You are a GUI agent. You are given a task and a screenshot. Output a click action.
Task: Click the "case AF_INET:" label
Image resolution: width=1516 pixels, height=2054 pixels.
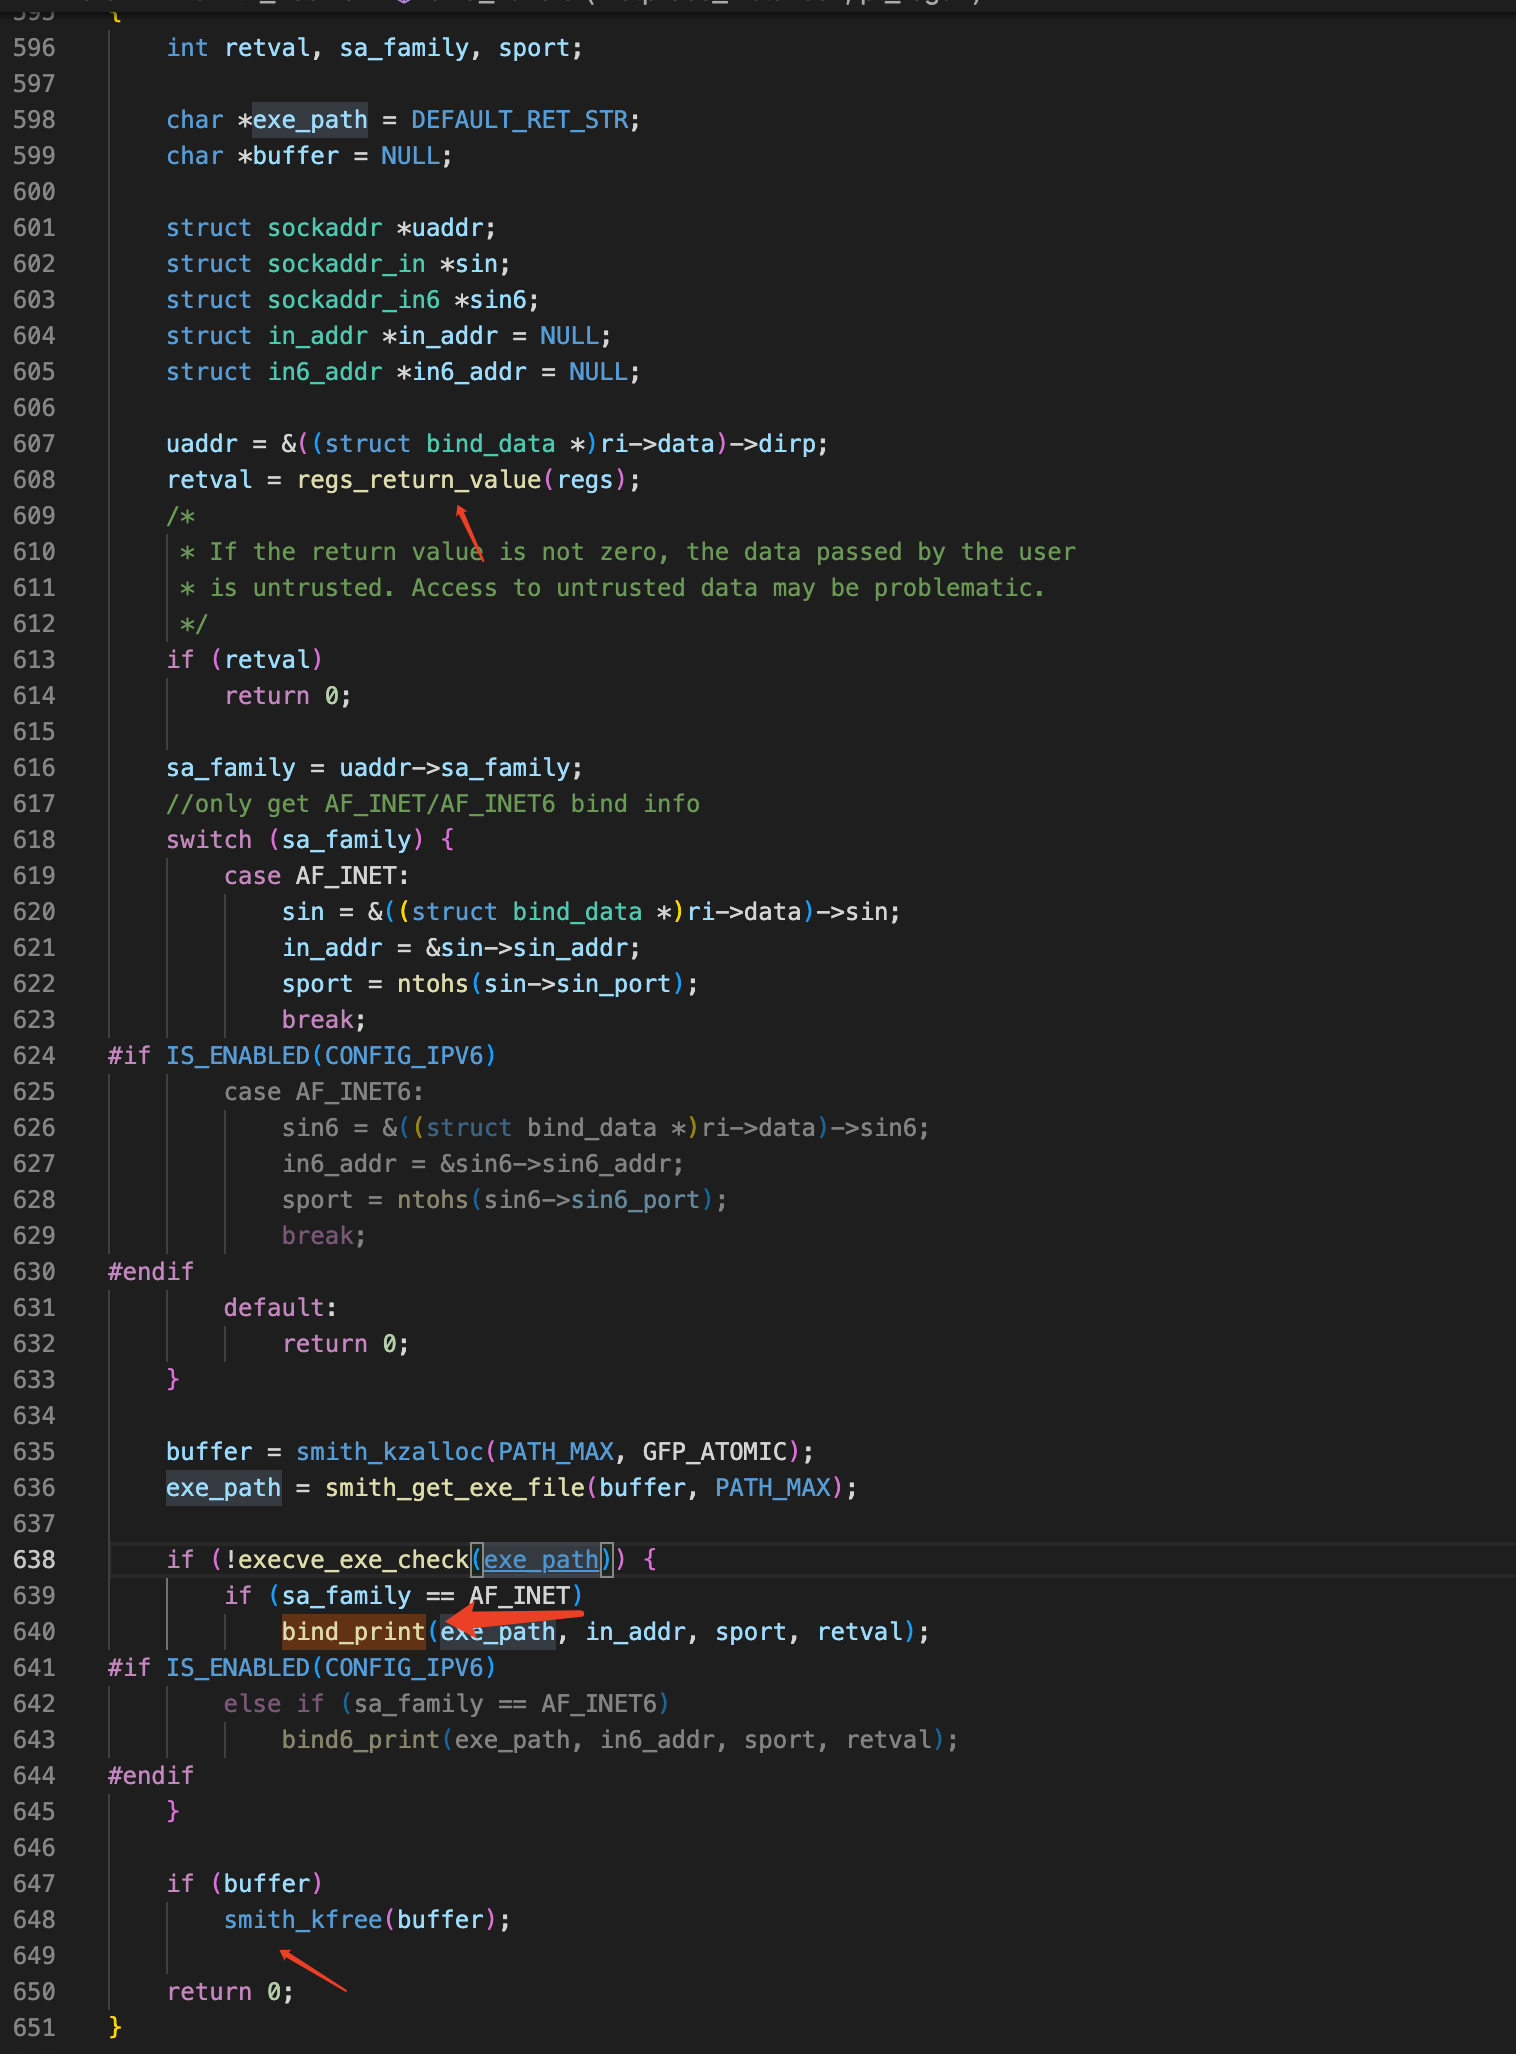tap(317, 876)
